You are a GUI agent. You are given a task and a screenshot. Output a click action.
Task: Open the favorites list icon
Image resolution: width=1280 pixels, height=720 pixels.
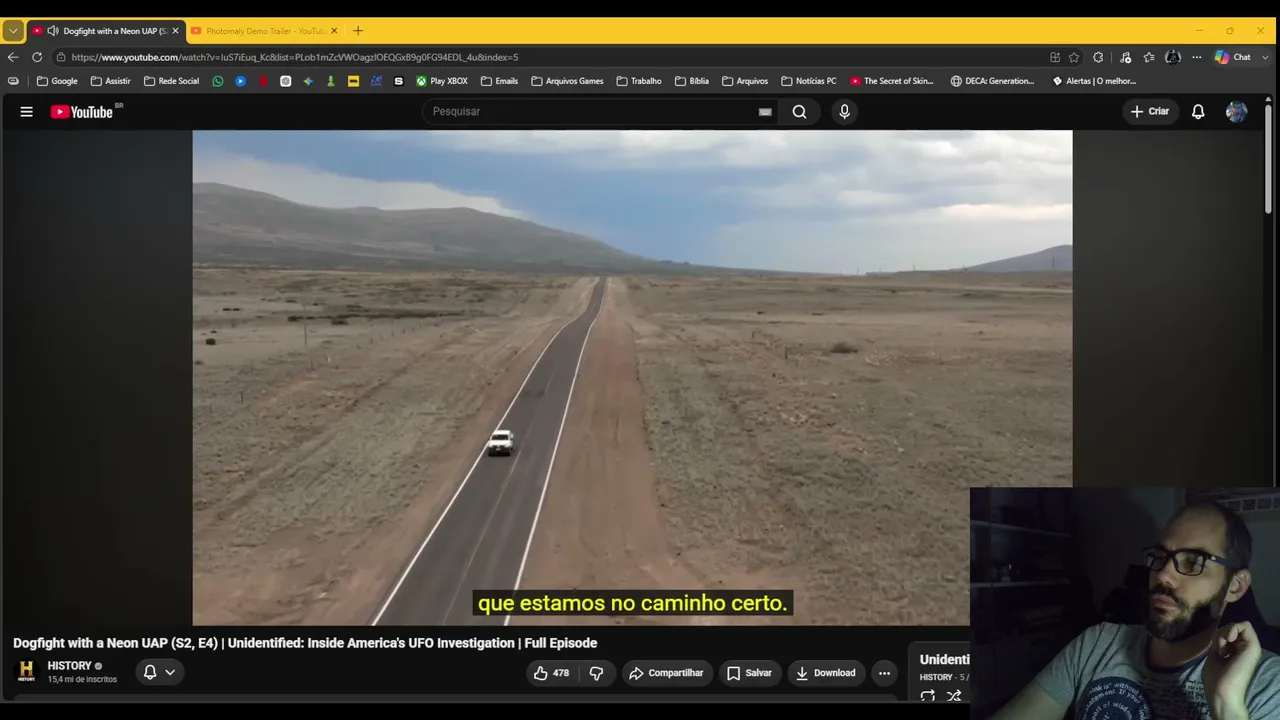pyautogui.click(x=1149, y=57)
